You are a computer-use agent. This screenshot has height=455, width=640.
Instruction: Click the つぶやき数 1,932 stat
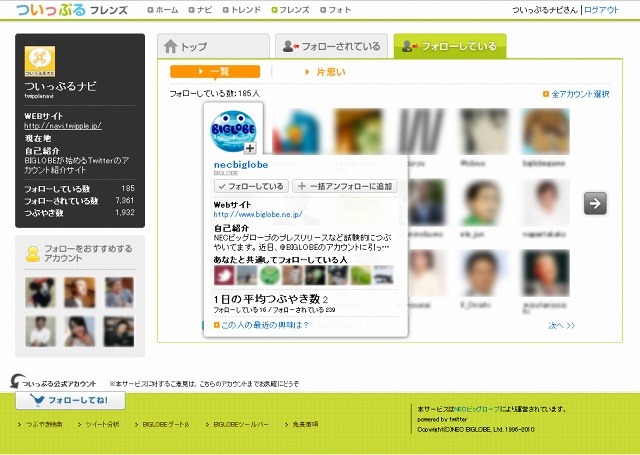(x=79, y=212)
